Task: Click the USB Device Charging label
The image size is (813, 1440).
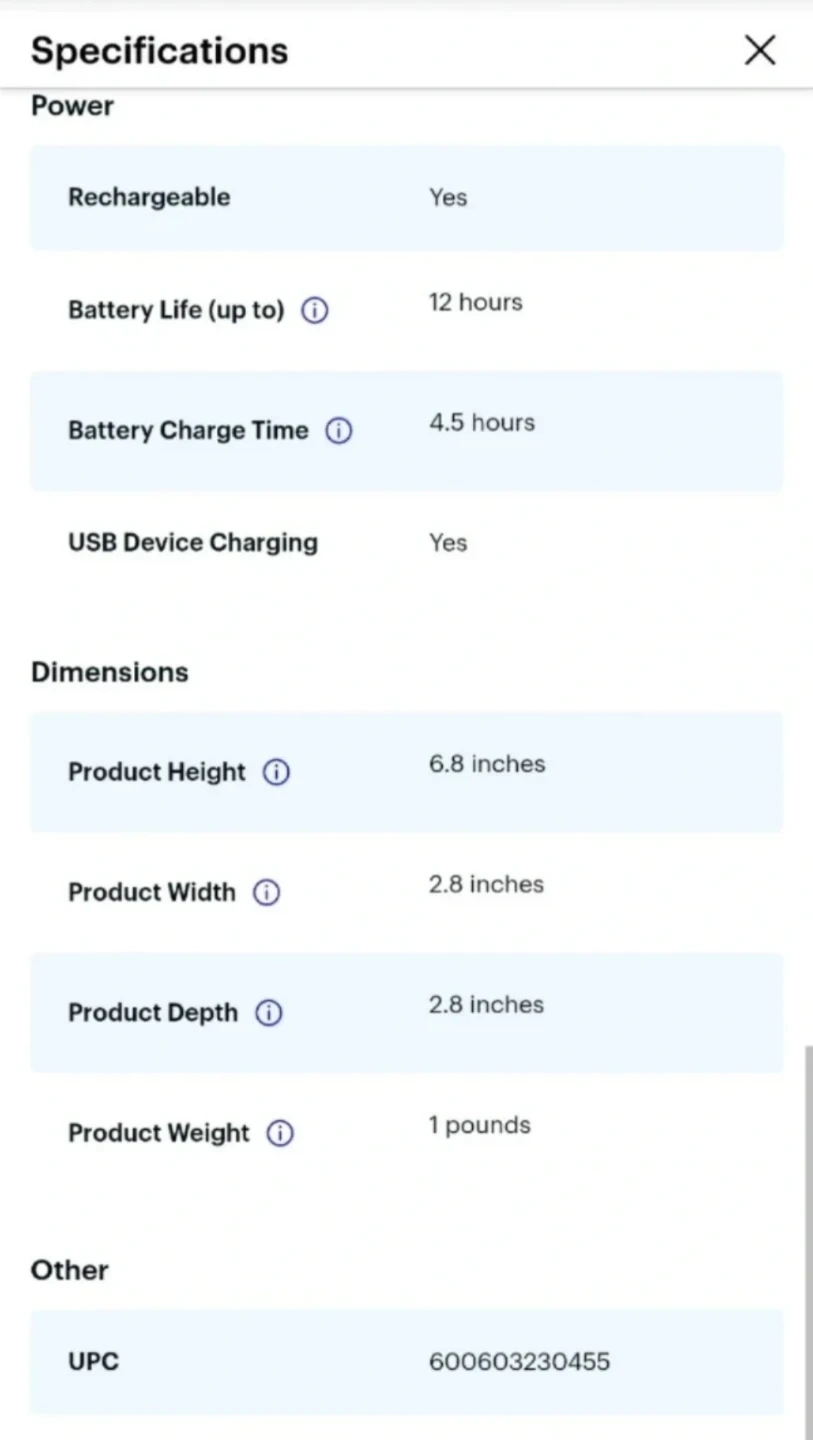Action: [193, 543]
